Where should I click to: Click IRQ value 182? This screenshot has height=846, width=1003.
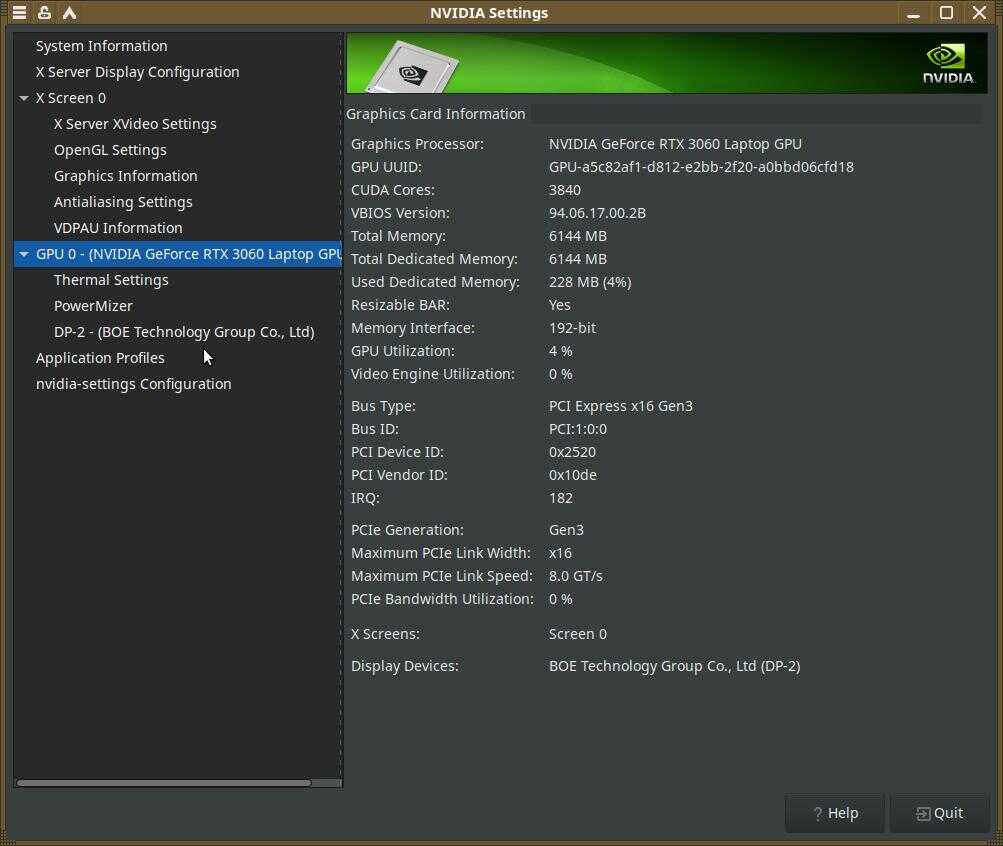[560, 499]
